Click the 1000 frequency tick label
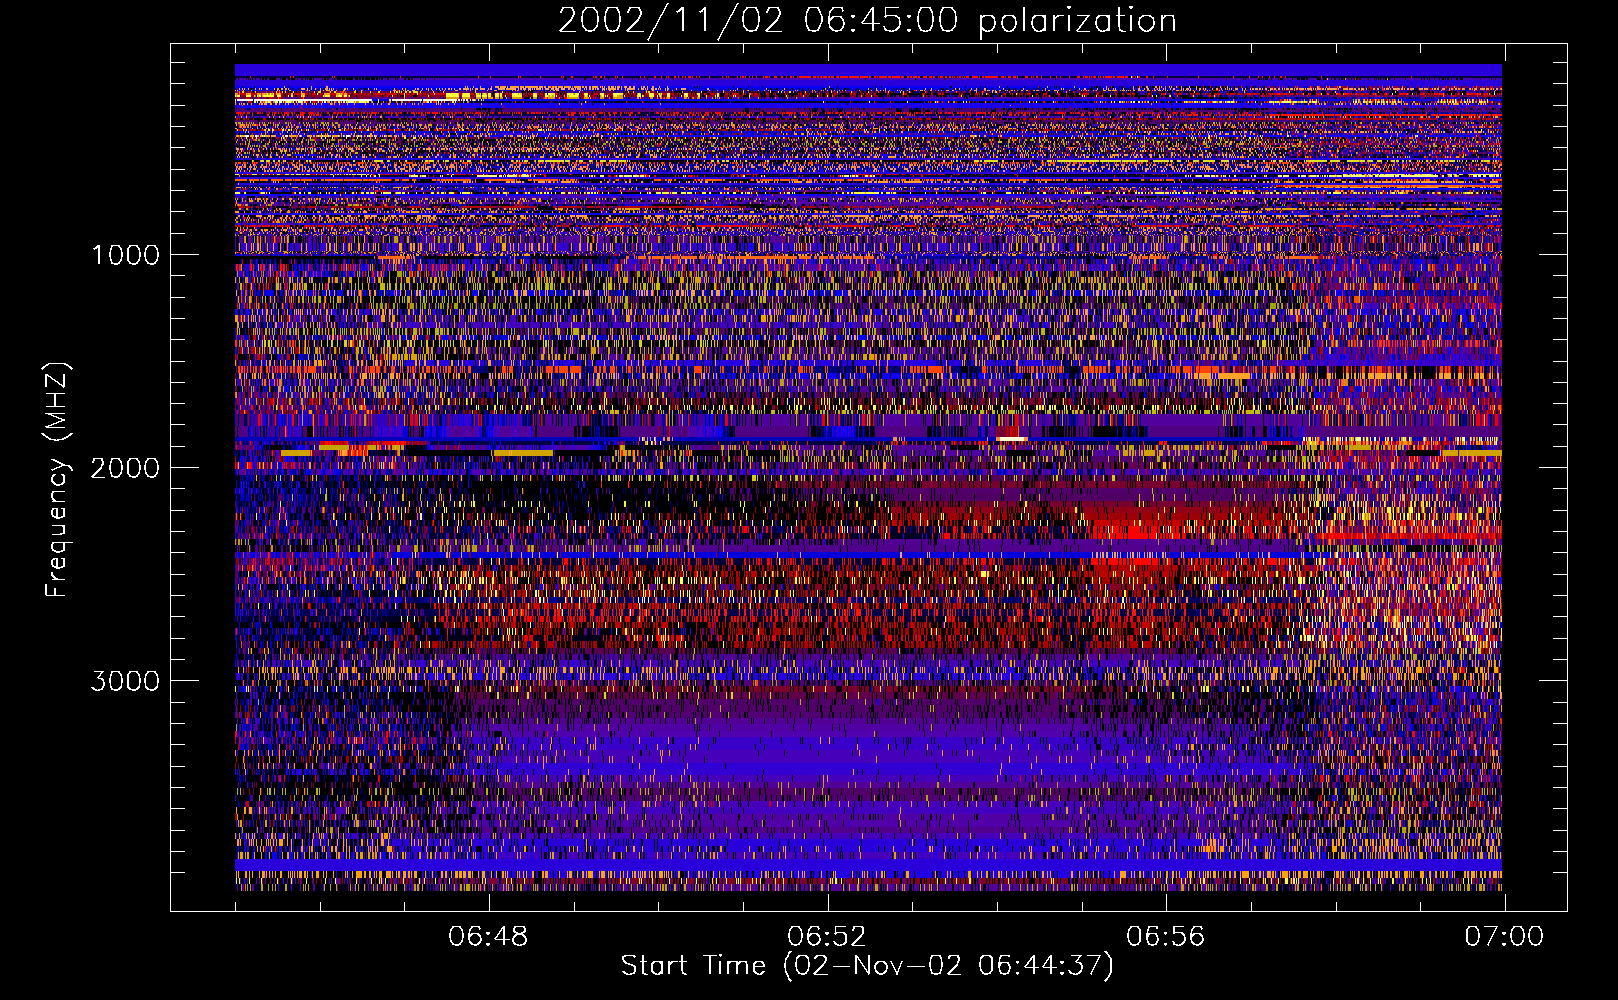This screenshot has height=1000, width=1618. click(125, 255)
